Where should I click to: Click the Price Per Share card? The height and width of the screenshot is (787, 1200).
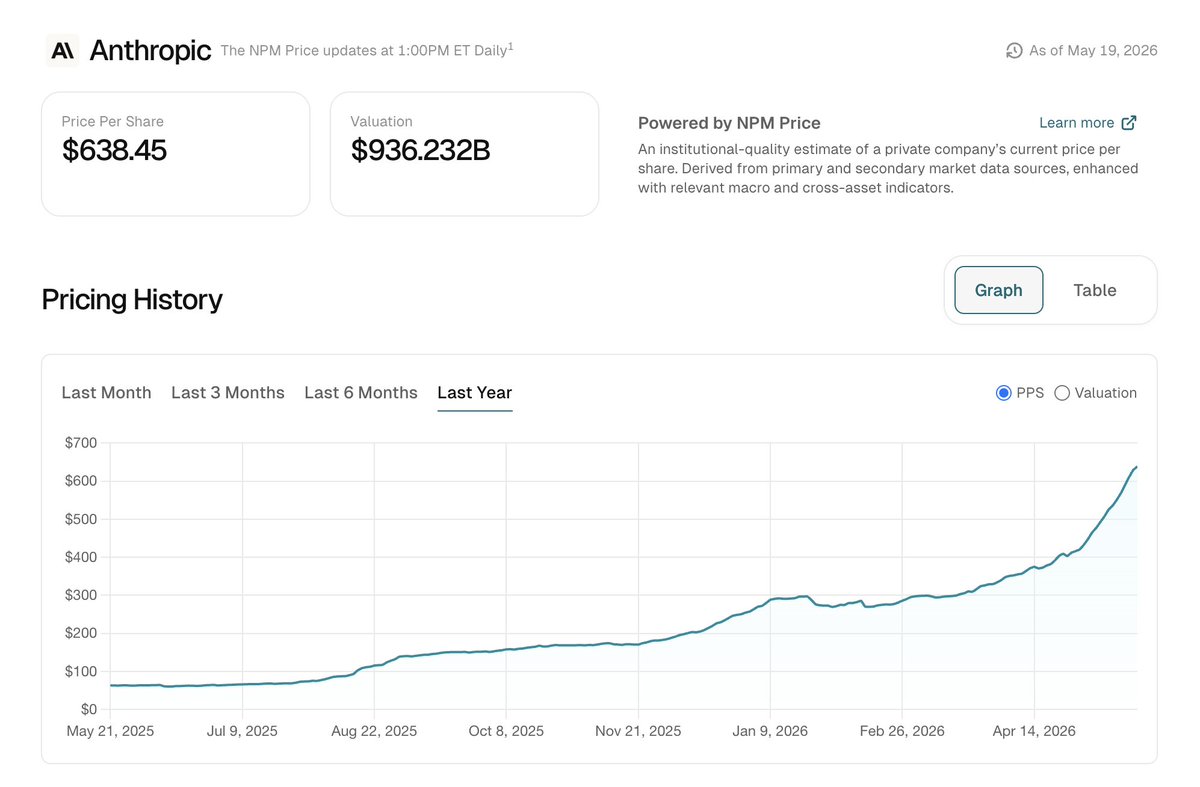coord(175,154)
